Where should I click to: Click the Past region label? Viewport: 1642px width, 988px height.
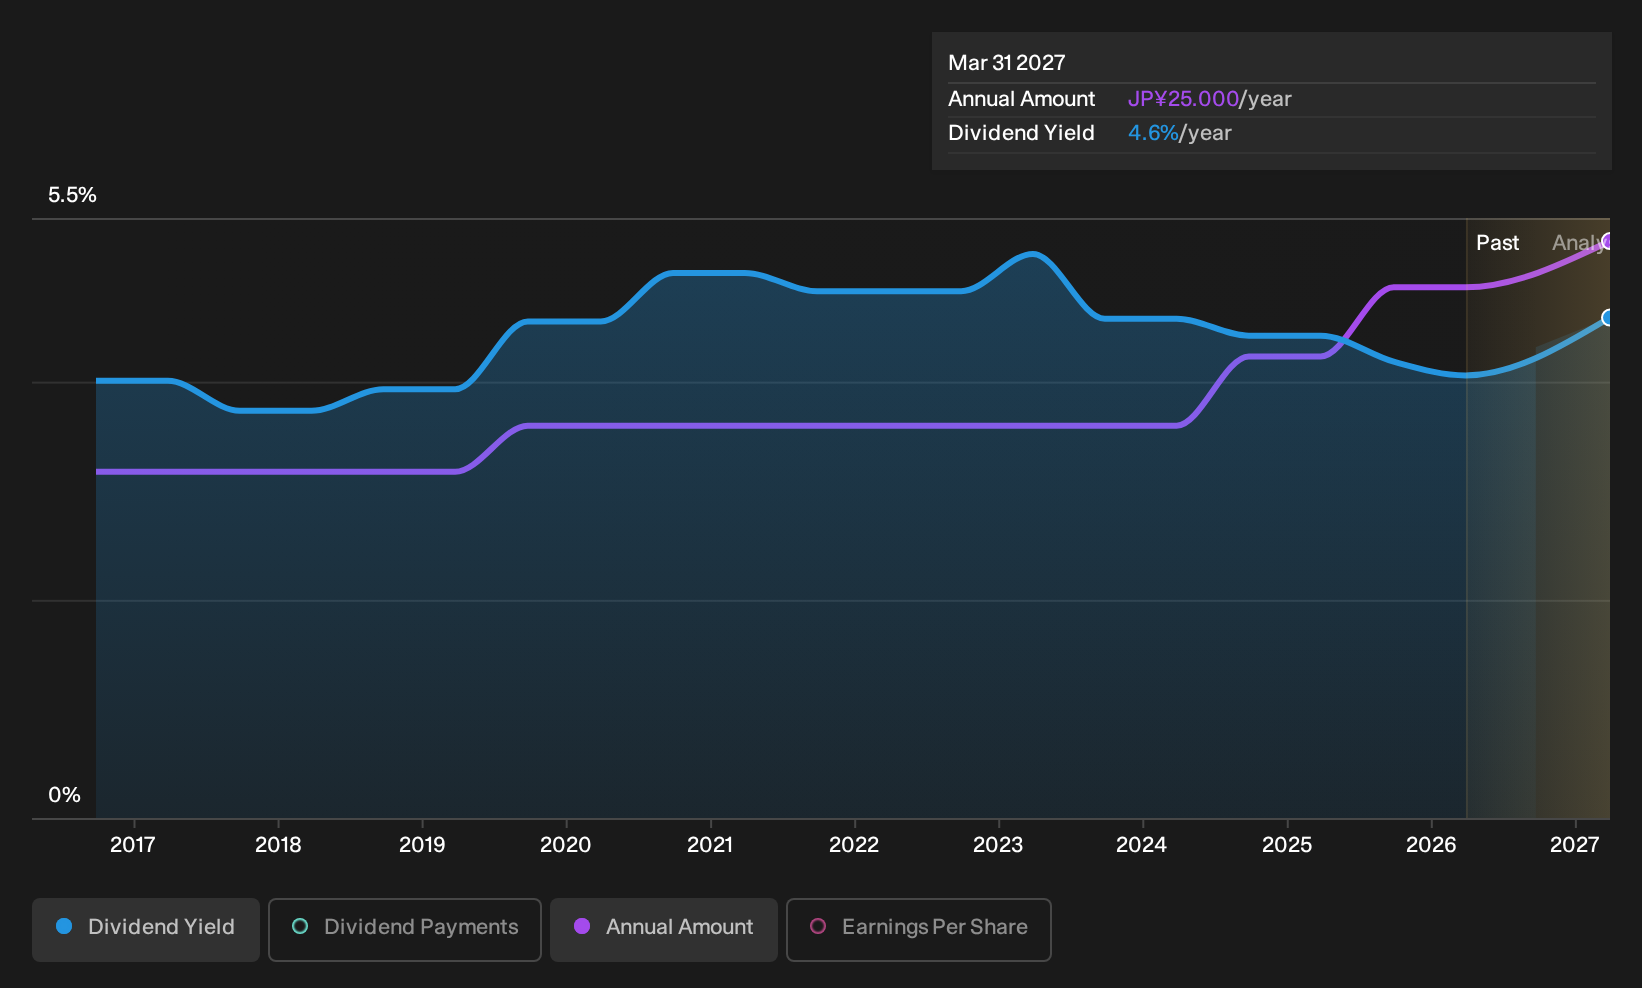(x=1497, y=243)
